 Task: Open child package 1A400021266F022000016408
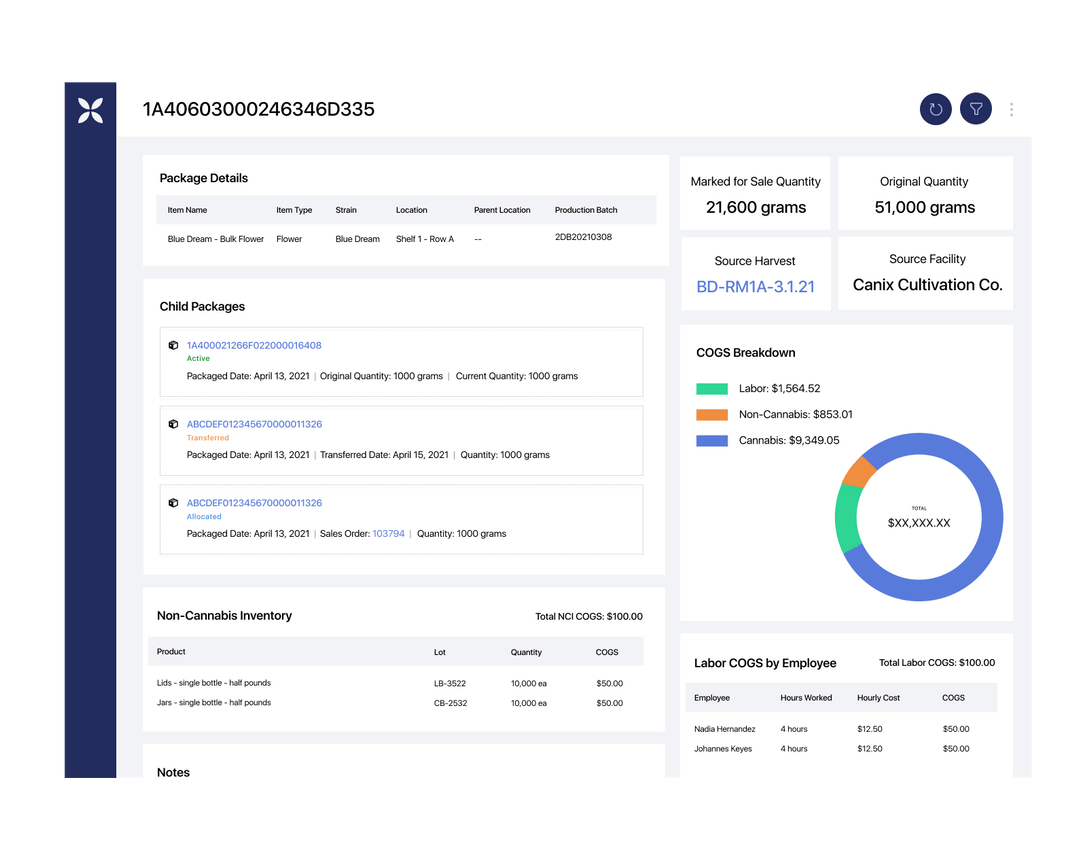(255, 344)
